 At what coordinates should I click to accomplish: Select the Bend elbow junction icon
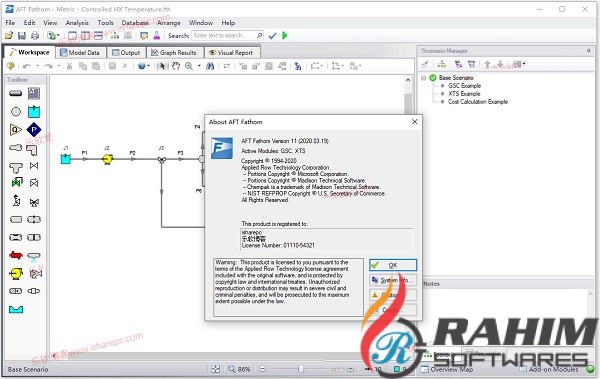point(33,149)
